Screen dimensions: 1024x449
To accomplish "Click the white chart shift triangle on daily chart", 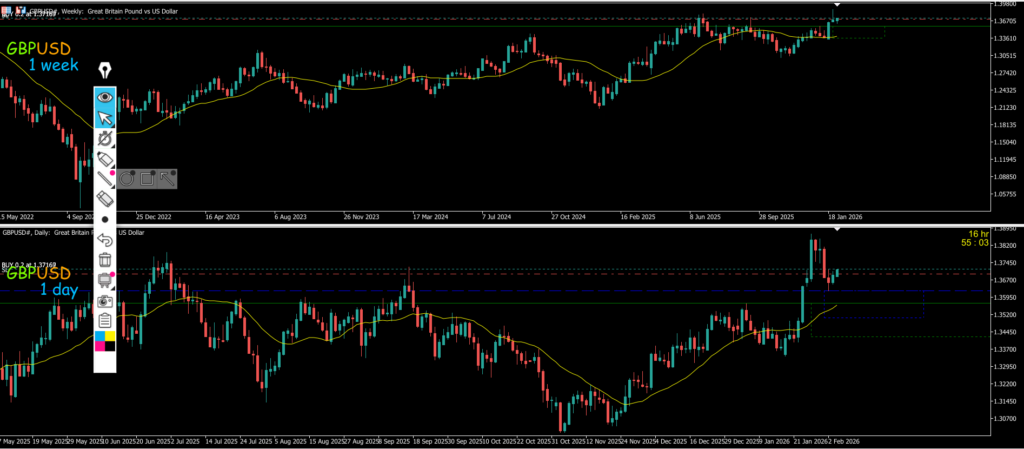I will [x=838, y=230].
